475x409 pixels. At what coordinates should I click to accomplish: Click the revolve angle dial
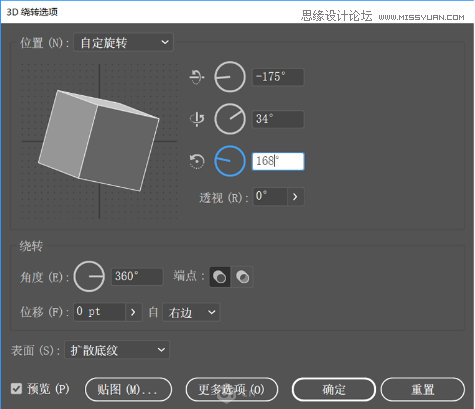pos(89,276)
